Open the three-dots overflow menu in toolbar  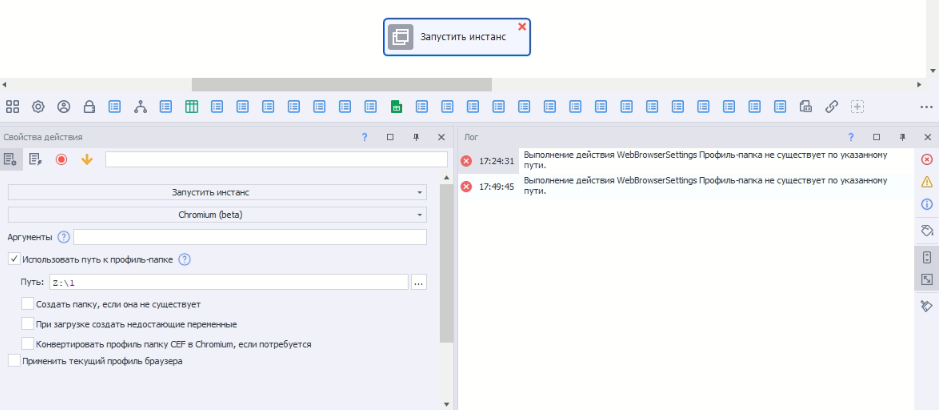[926, 107]
